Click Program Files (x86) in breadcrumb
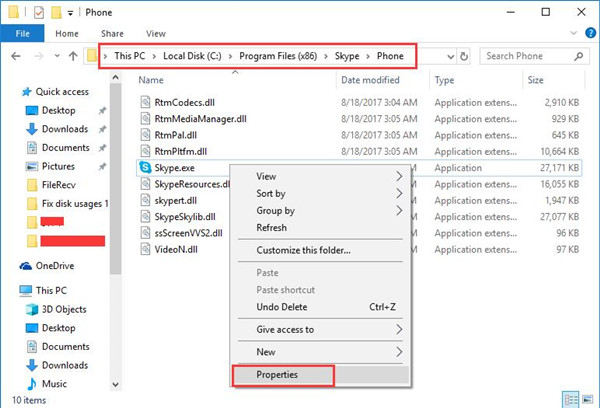Image resolution: width=600 pixels, height=408 pixels. point(278,56)
